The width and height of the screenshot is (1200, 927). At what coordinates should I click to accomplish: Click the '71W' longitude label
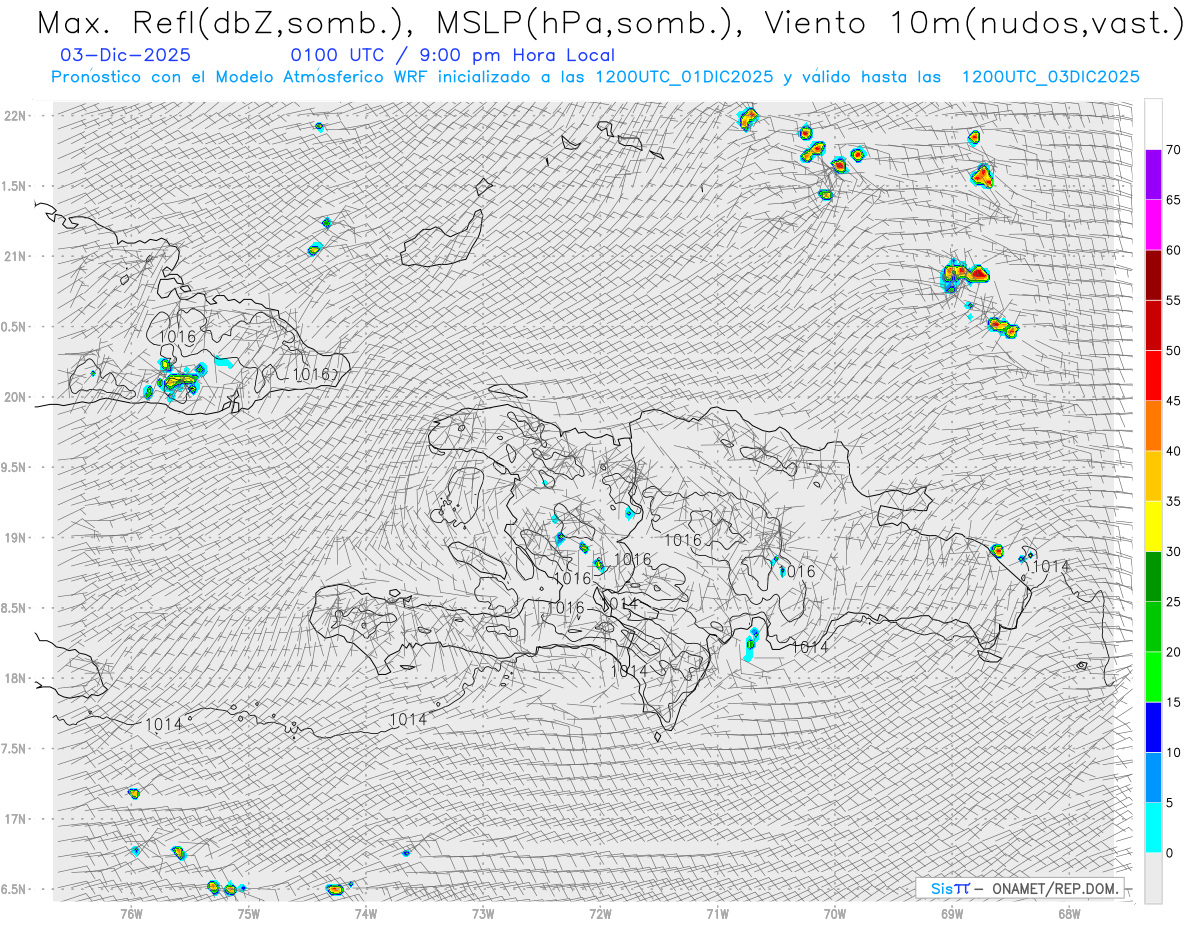[x=717, y=912]
